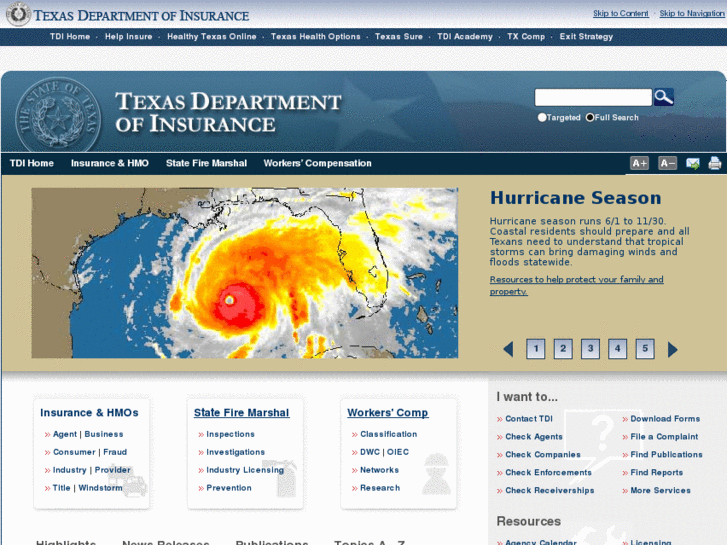This screenshot has width=727, height=545.
Task: Go to next slide arrow
Action: coord(673,349)
